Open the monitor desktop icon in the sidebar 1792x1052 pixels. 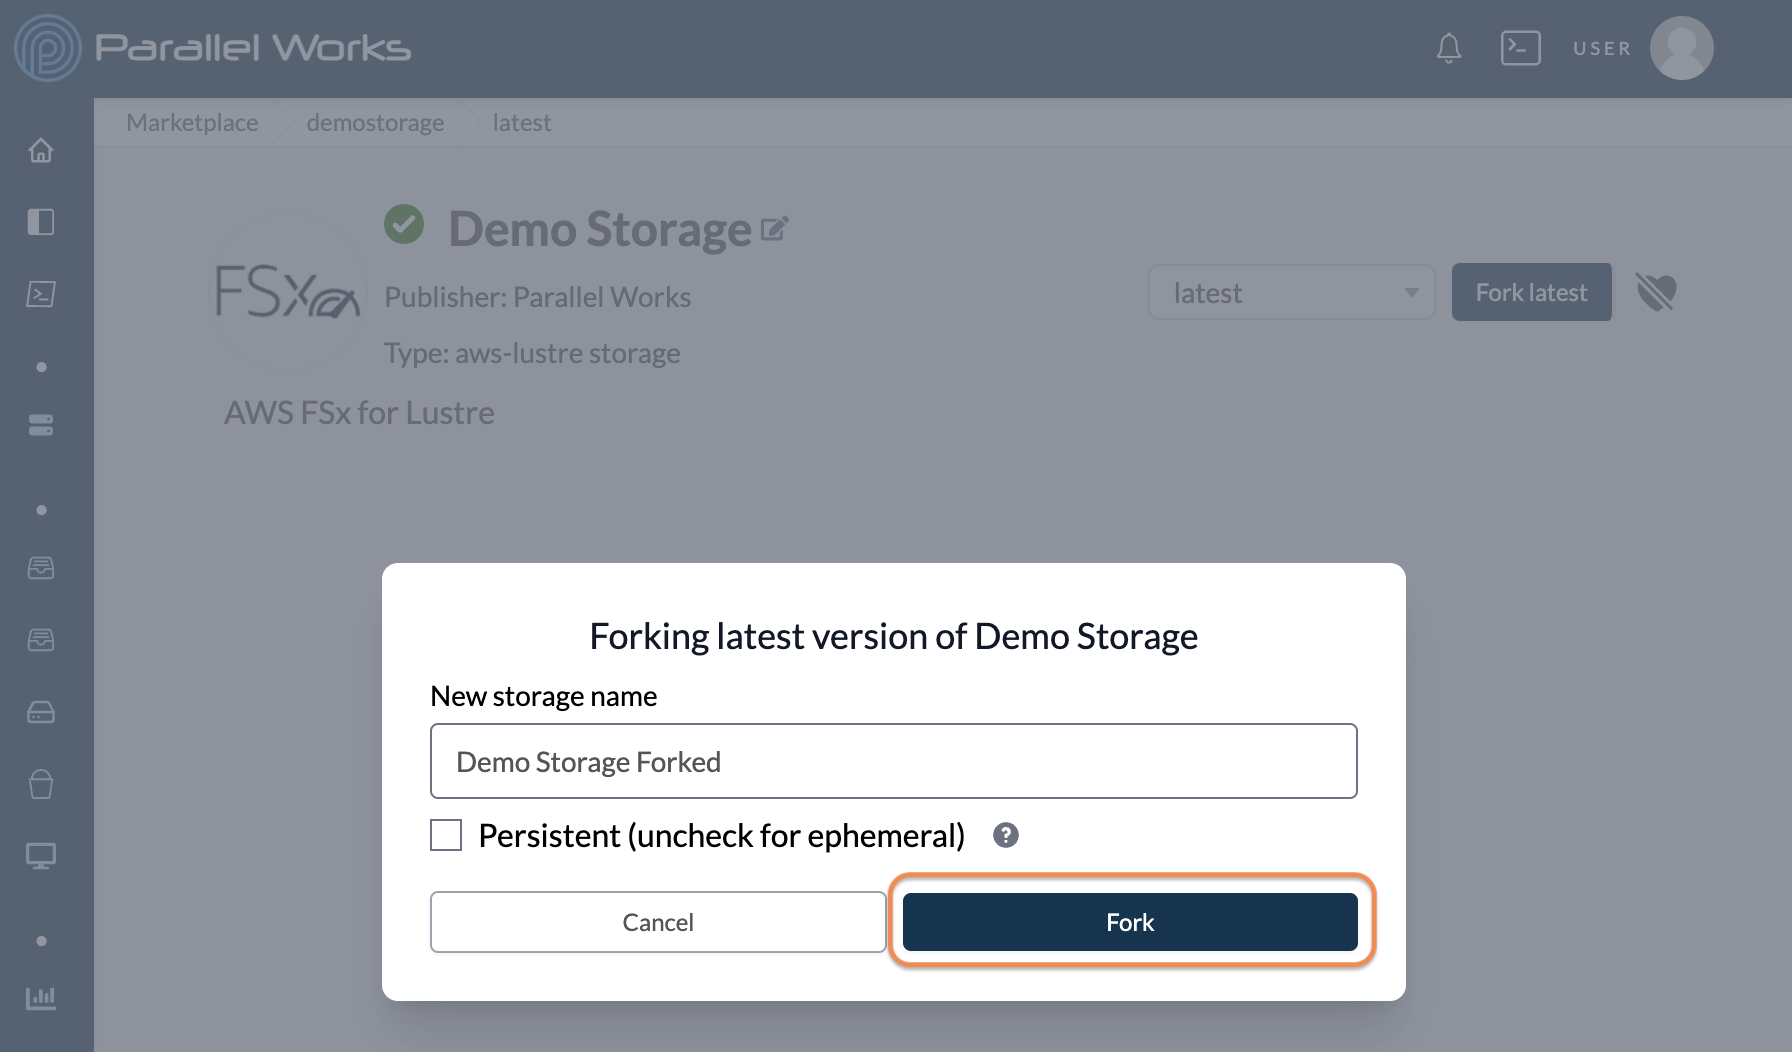tap(41, 856)
